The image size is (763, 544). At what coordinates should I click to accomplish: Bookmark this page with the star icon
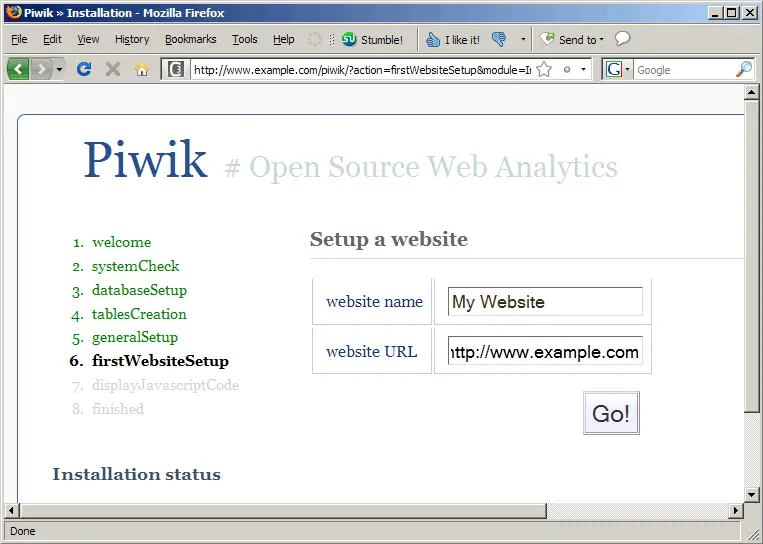click(x=544, y=70)
